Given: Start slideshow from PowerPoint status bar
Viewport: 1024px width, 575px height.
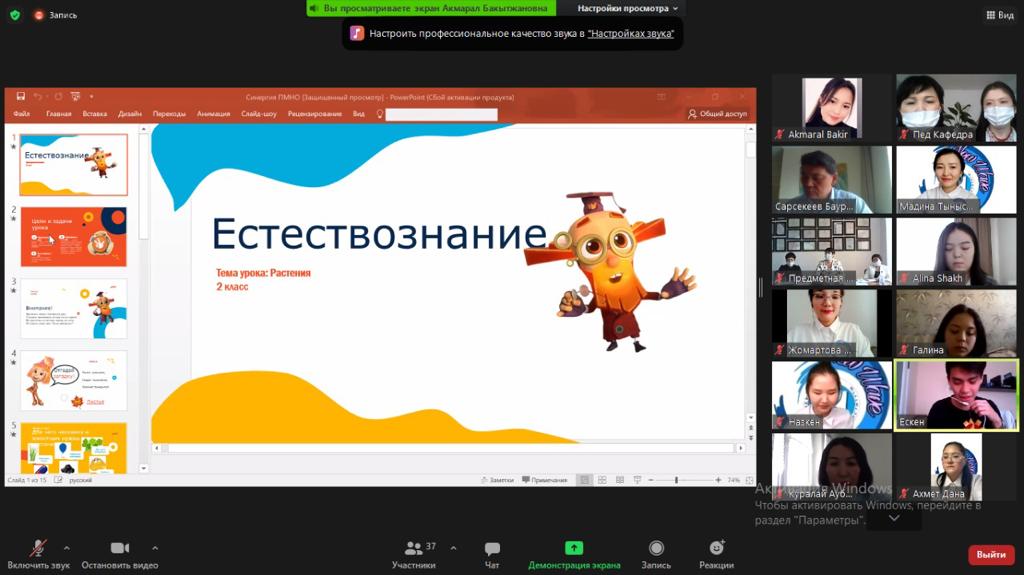Looking at the screenshot, I should click(x=638, y=481).
